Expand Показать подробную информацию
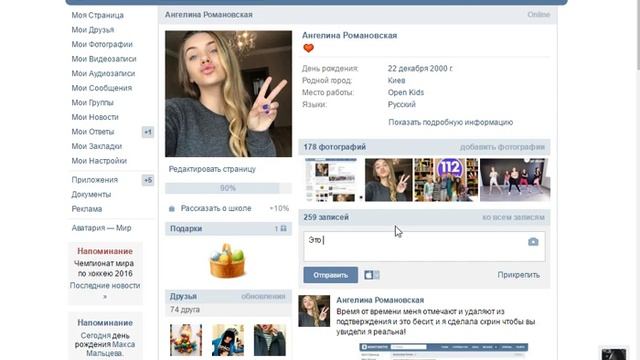 point(451,122)
